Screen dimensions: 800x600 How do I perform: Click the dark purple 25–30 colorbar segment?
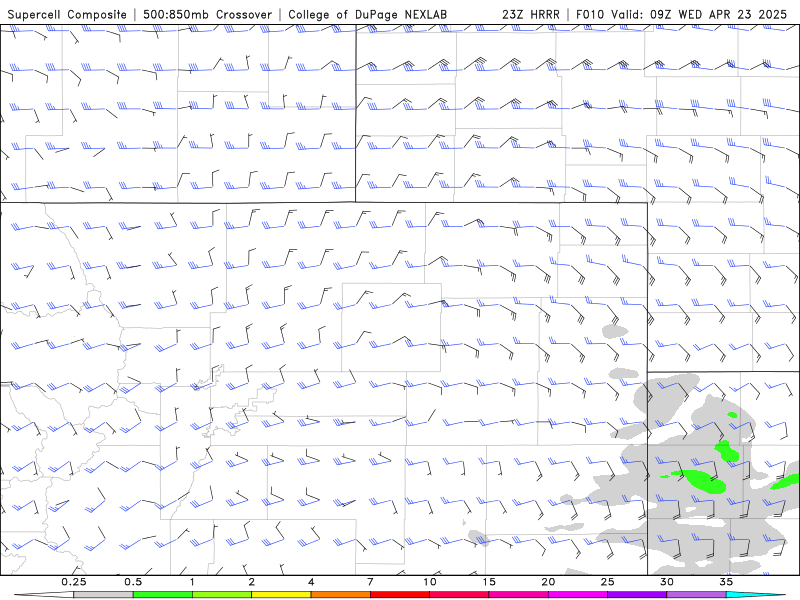(x=637, y=595)
